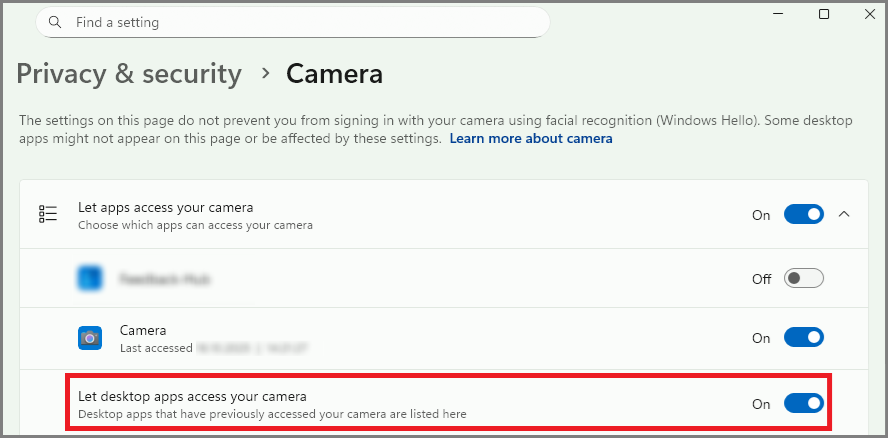Go back to Privacy & security breadcrumb

coord(129,74)
